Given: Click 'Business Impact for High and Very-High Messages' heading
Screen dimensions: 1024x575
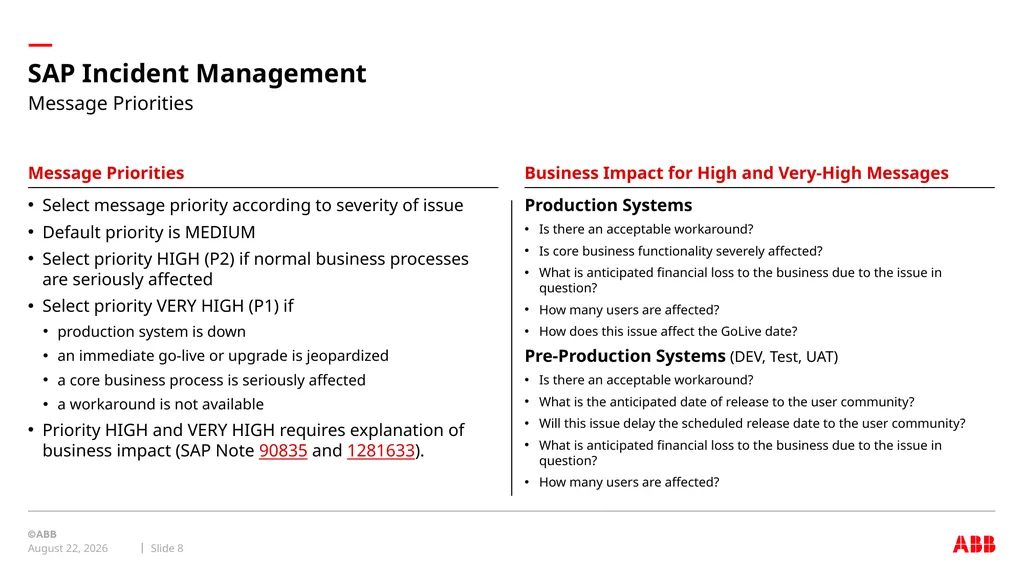Looking at the screenshot, I should pyautogui.click(x=736, y=172).
